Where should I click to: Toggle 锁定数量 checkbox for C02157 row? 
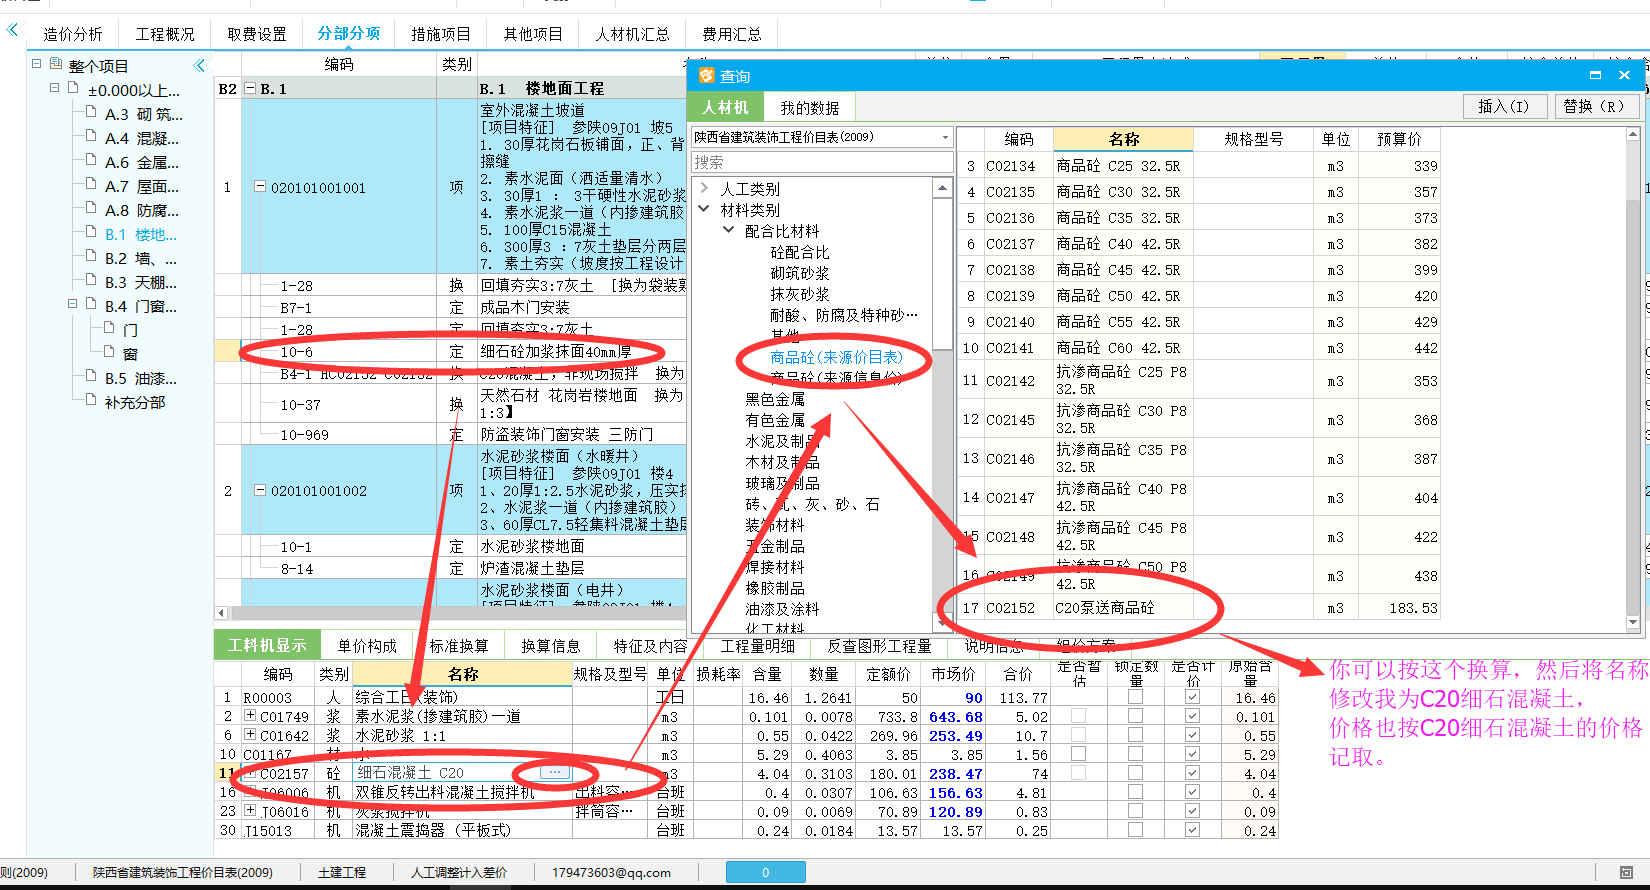[x=1135, y=772]
